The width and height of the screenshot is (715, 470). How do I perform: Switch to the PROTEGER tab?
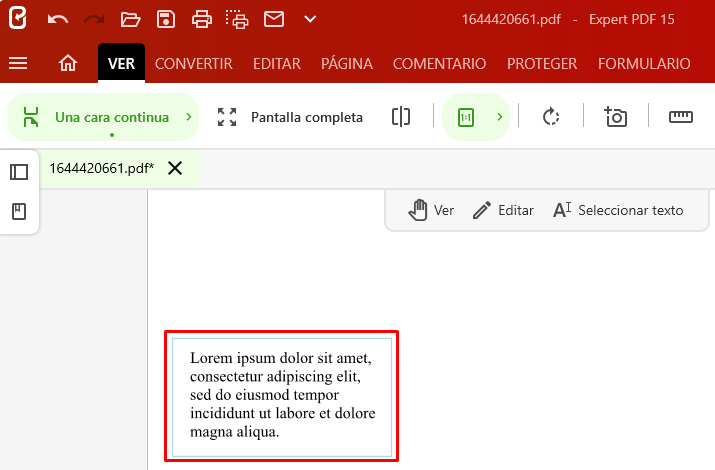[x=542, y=64]
